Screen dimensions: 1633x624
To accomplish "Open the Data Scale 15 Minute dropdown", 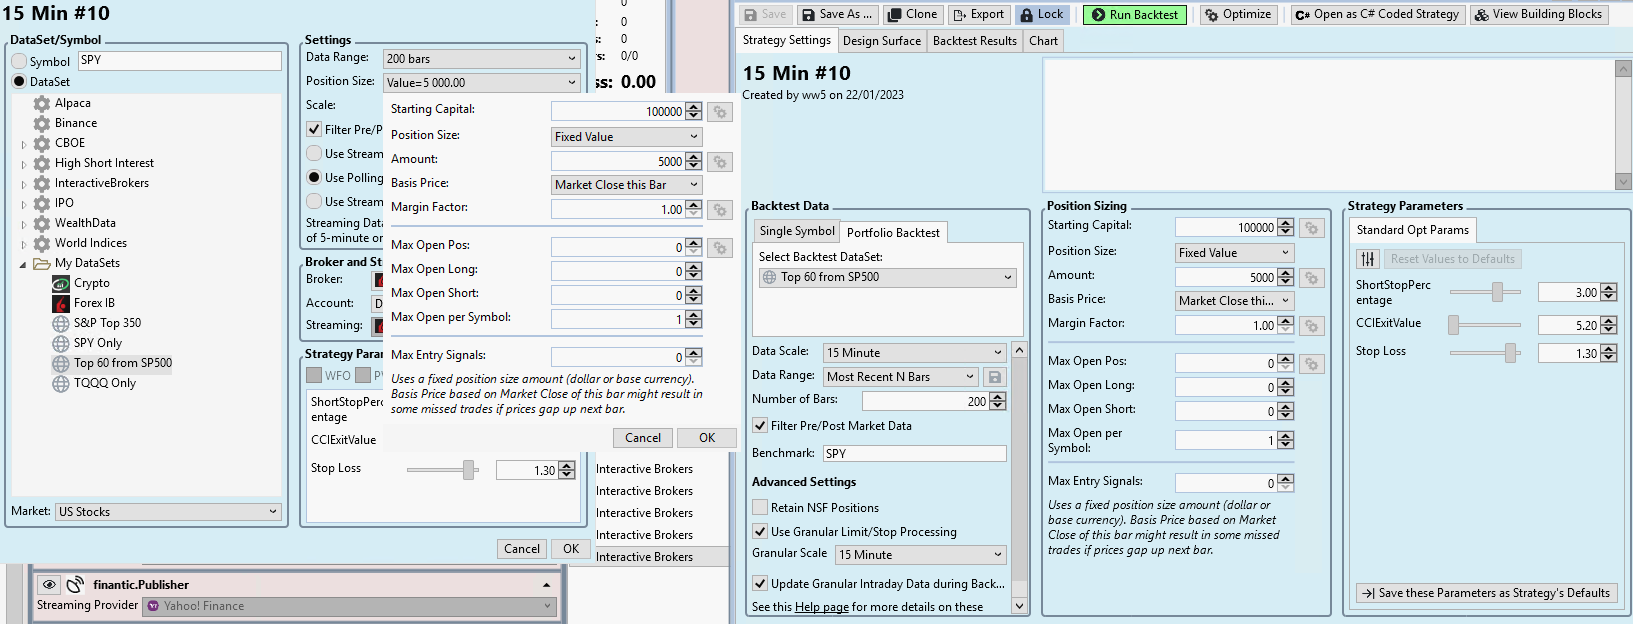I will click(913, 353).
